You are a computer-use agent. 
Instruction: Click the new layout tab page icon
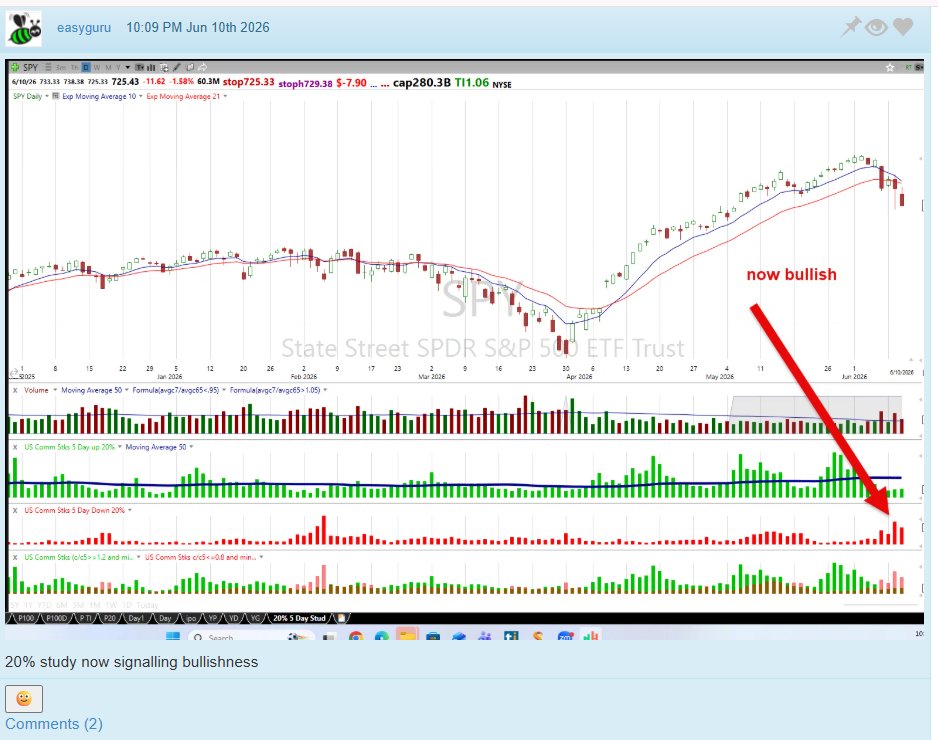tap(341, 618)
